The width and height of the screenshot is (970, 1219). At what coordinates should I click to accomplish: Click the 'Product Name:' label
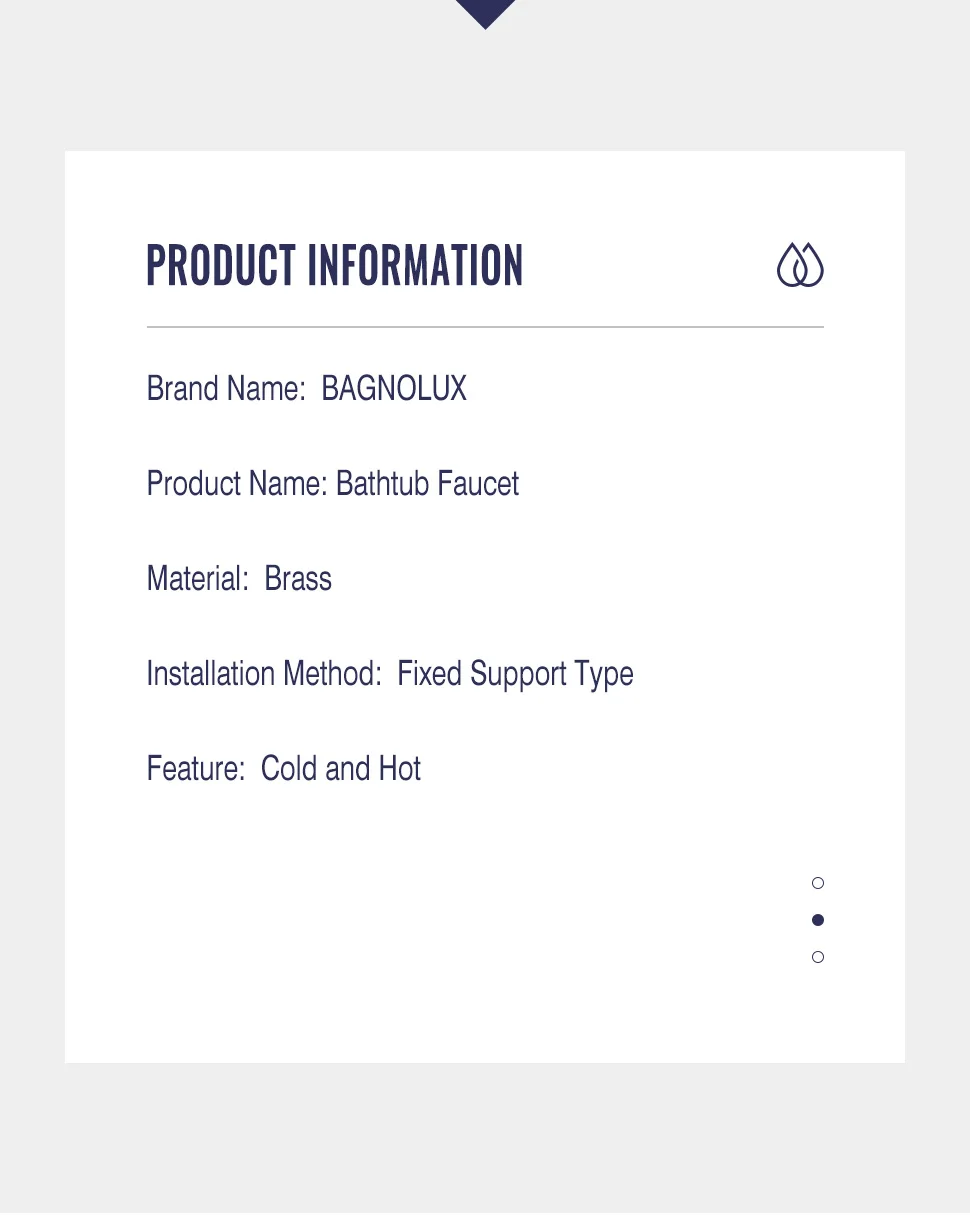coord(237,484)
